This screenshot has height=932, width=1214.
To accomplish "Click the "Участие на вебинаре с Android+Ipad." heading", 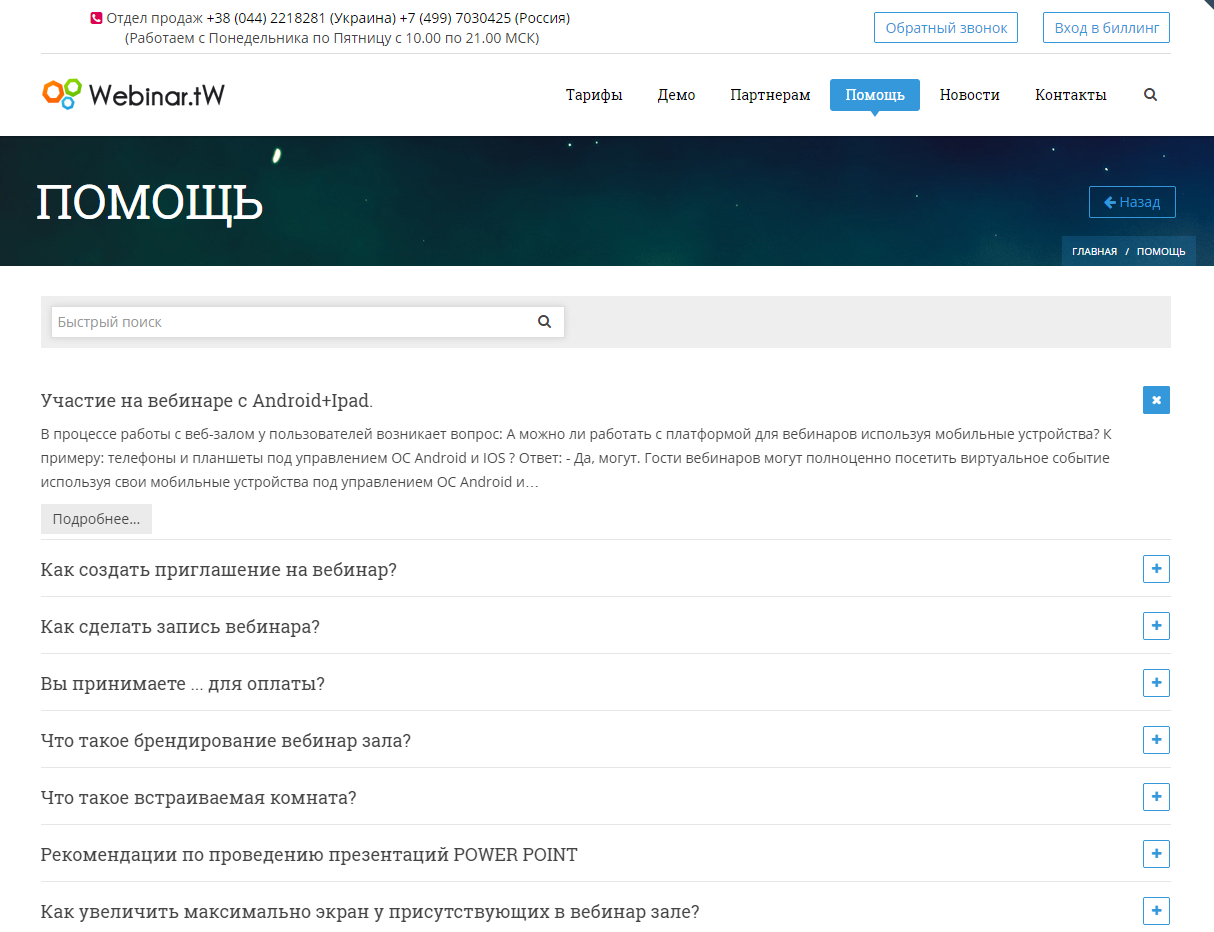I will point(207,401).
